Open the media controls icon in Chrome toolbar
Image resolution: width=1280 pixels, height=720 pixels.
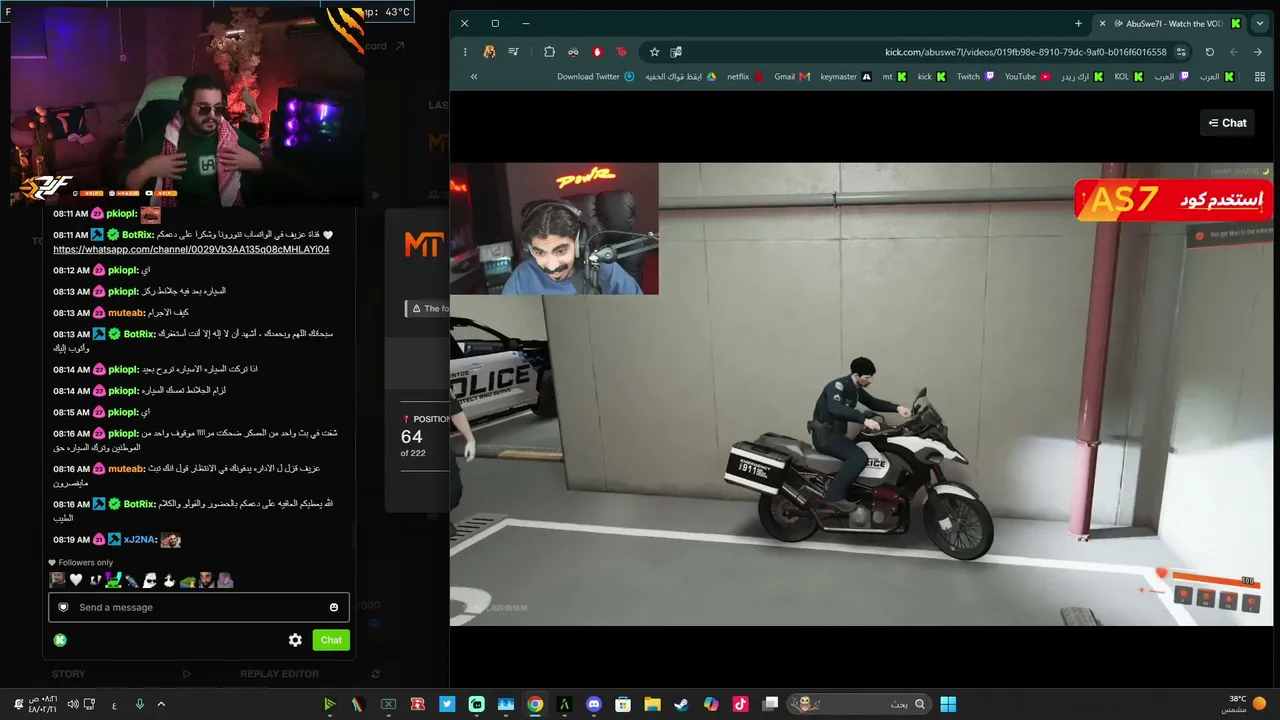pos(513,52)
